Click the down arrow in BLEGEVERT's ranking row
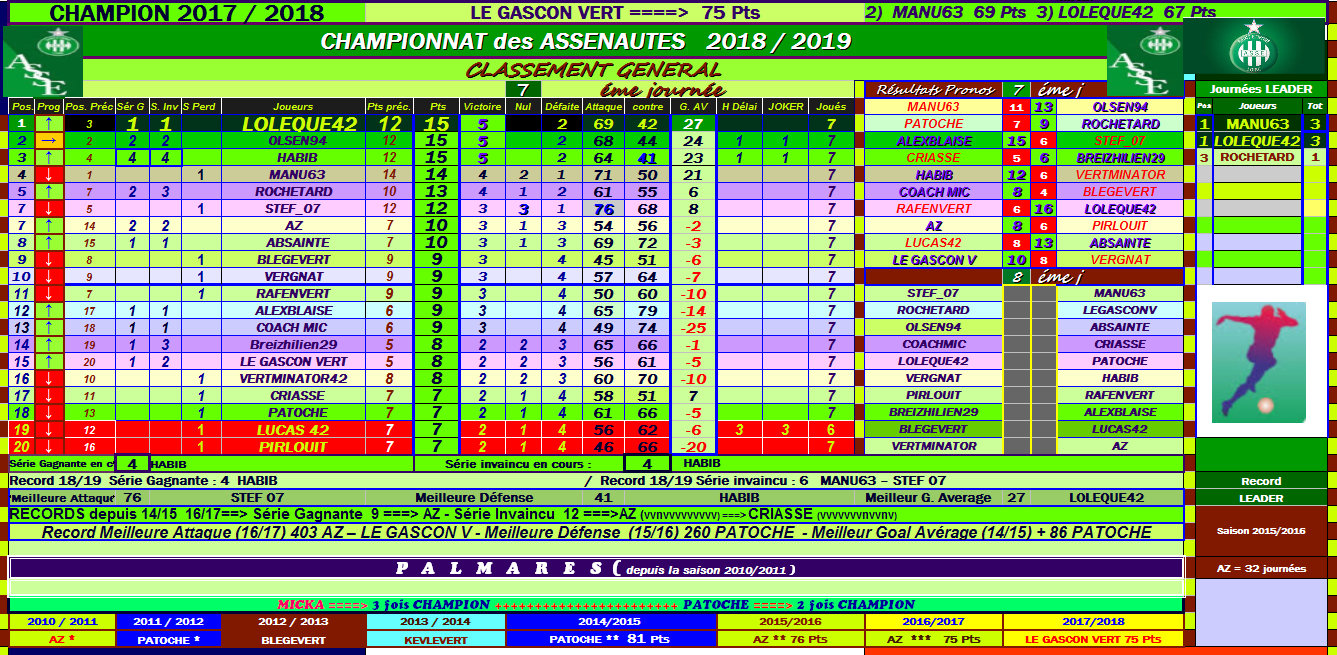1337x655 pixels. (x=50, y=260)
